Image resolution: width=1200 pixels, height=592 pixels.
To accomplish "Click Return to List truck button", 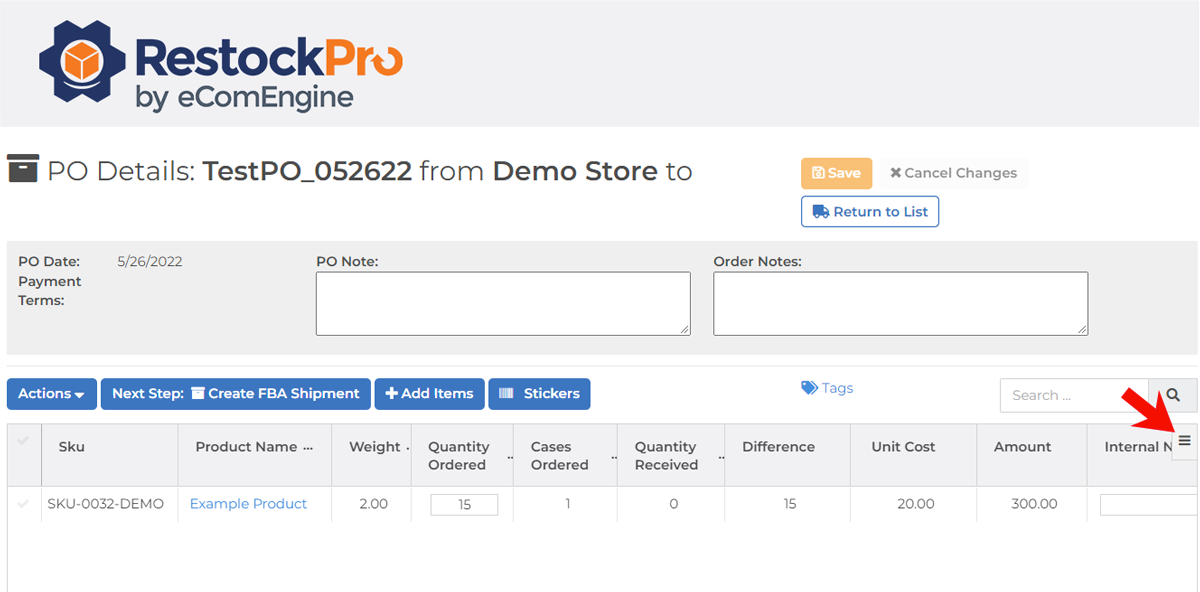I will point(869,212).
